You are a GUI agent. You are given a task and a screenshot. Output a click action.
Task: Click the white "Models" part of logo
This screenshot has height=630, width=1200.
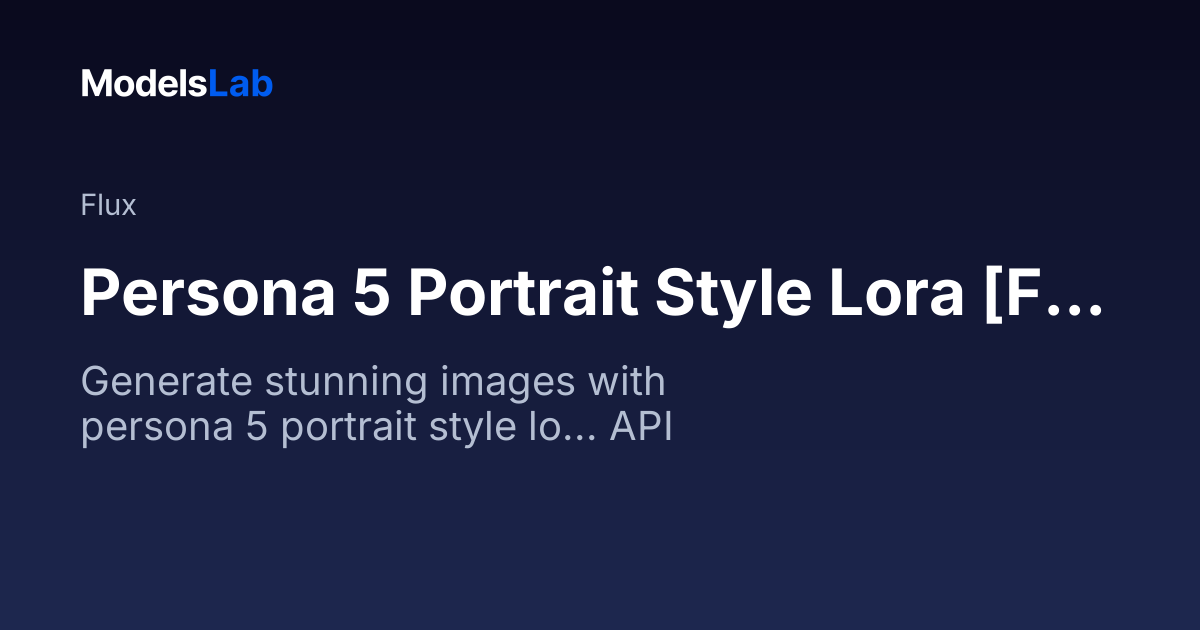(145, 84)
